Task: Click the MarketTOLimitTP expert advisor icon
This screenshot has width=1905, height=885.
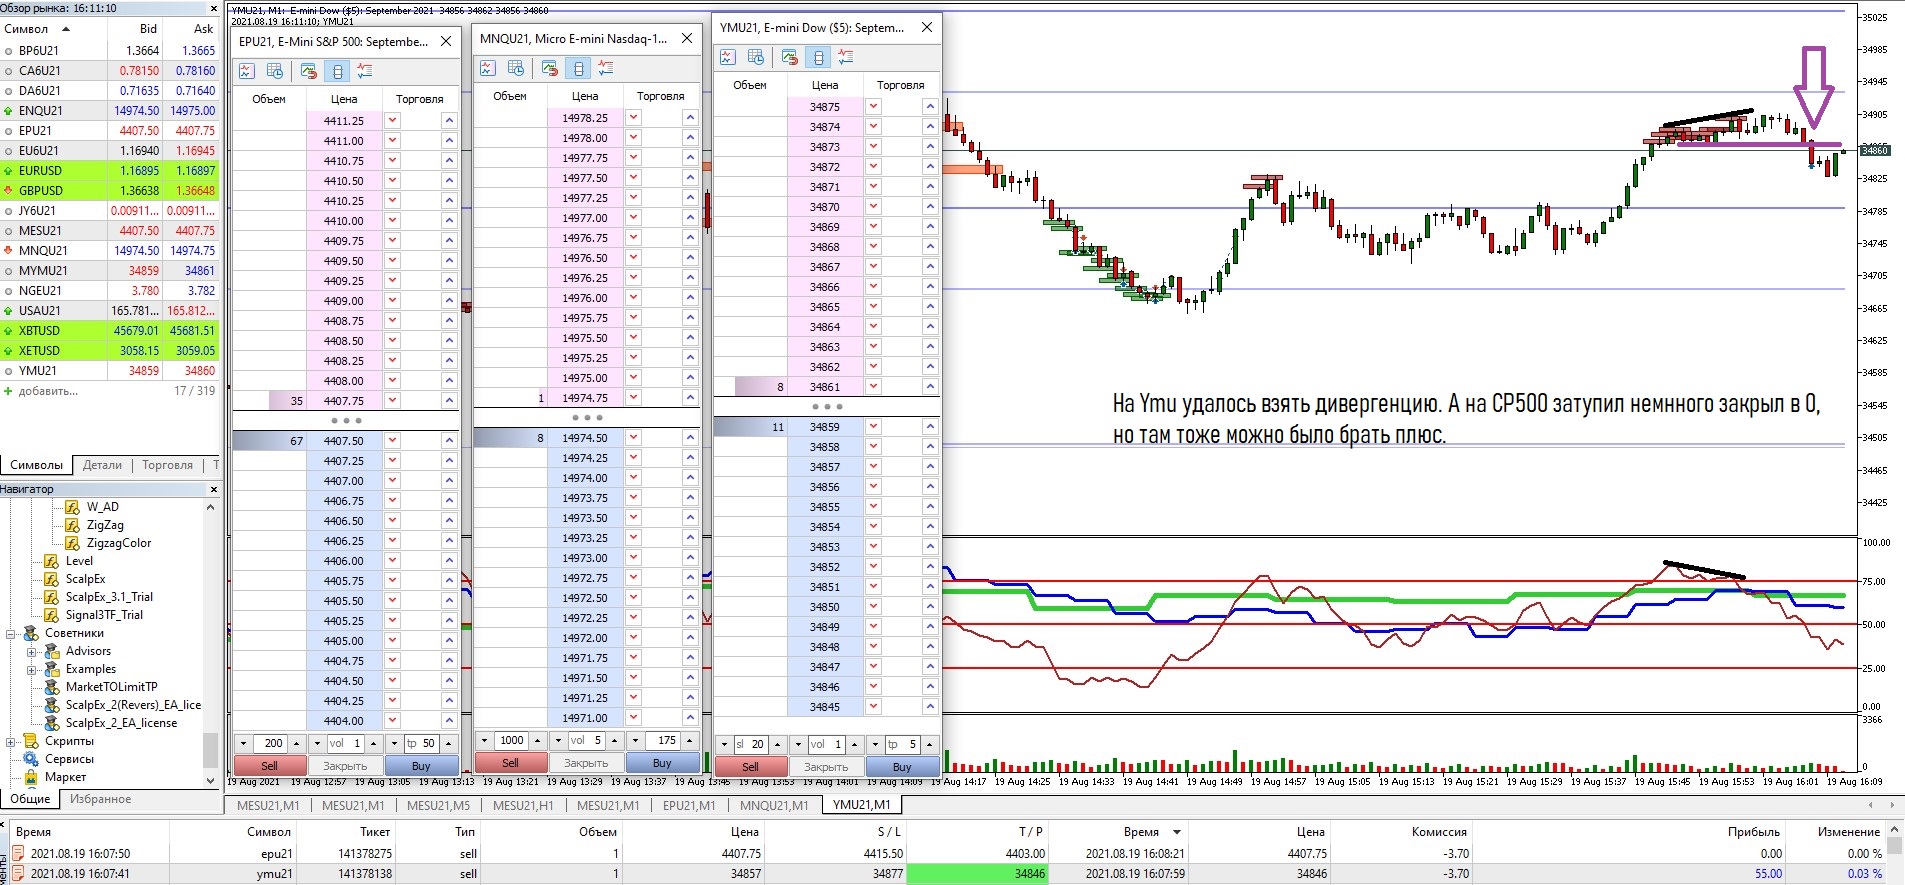Action: click(52, 687)
